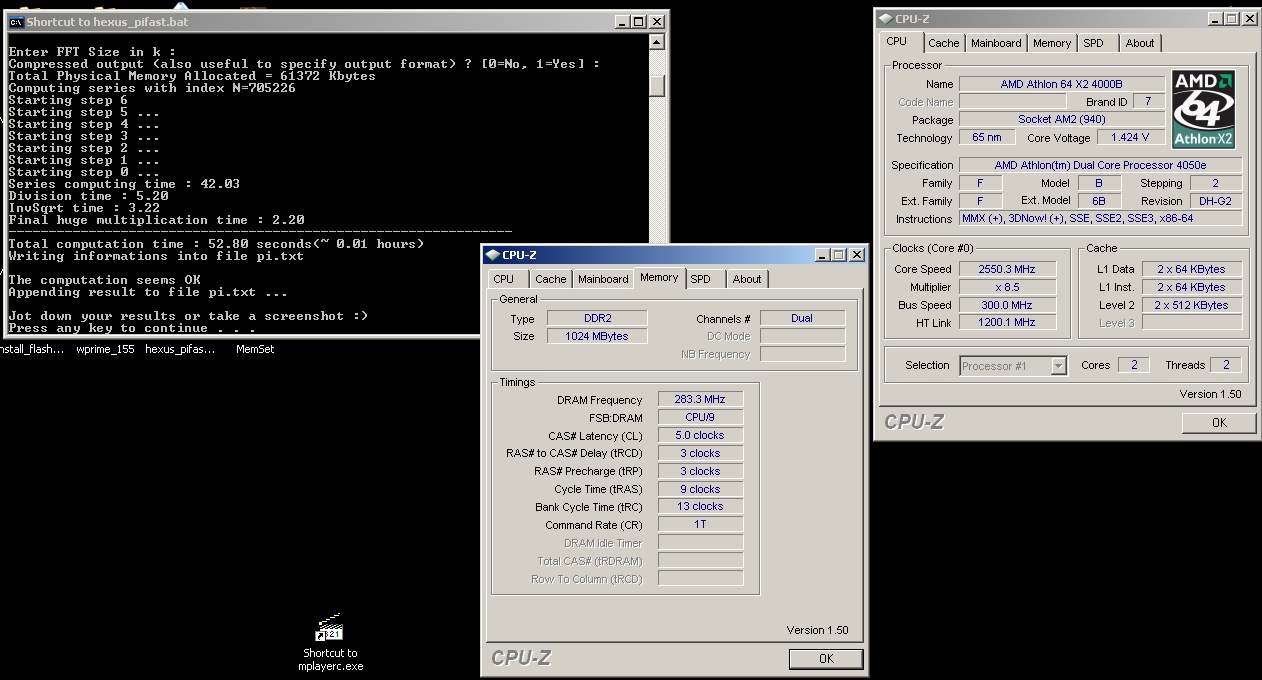Click the Specification field Athlon Dual Core 4050e
This screenshot has width=1262, height=680.
(x=1100, y=165)
